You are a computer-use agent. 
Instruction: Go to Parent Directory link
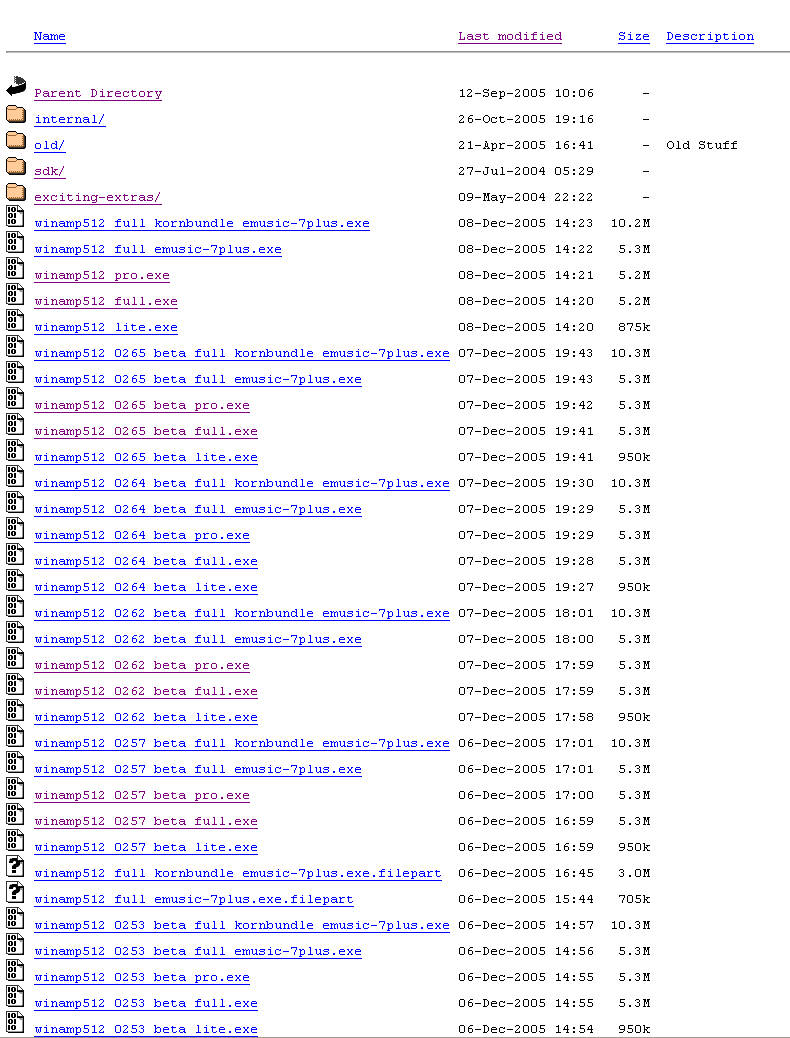(98, 93)
